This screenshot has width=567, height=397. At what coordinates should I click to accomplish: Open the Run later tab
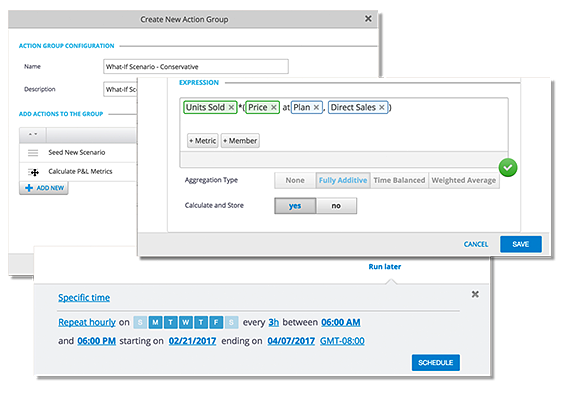pyautogui.click(x=385, y=267)
